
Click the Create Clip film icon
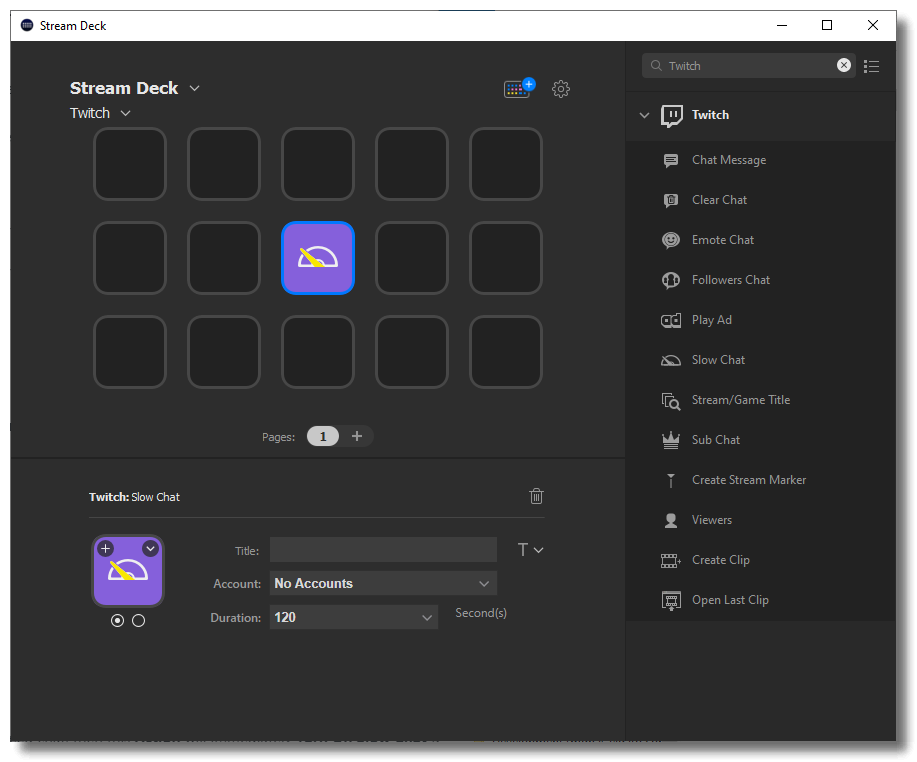671,560
